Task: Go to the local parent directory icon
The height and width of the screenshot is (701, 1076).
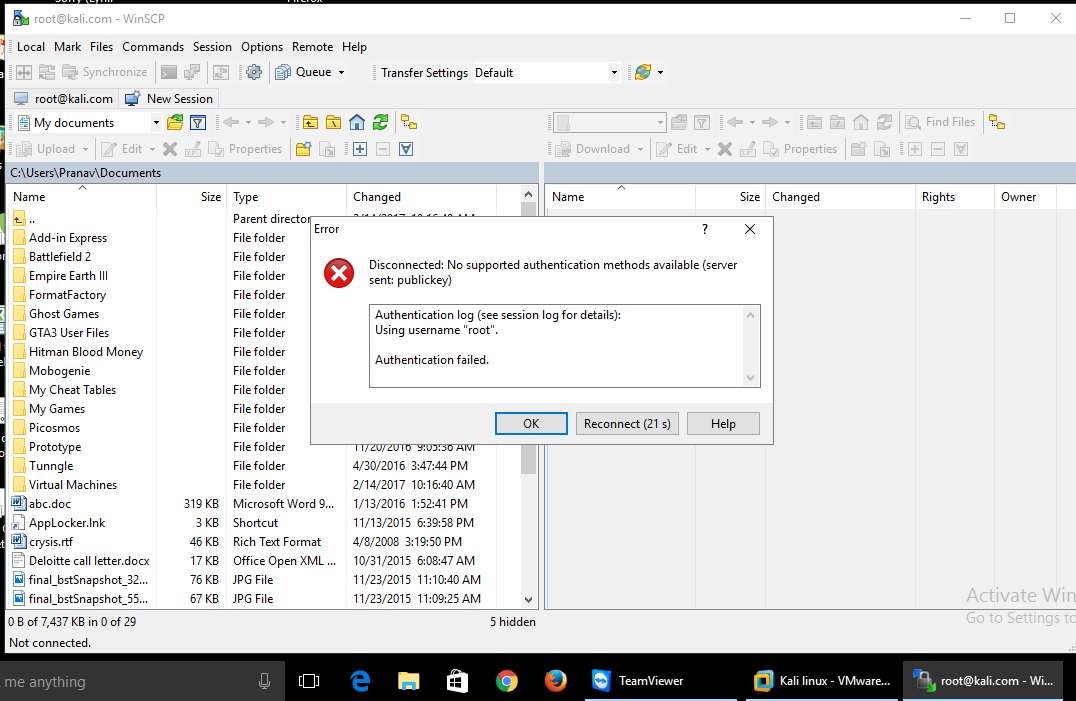Action: click(310, 122)
